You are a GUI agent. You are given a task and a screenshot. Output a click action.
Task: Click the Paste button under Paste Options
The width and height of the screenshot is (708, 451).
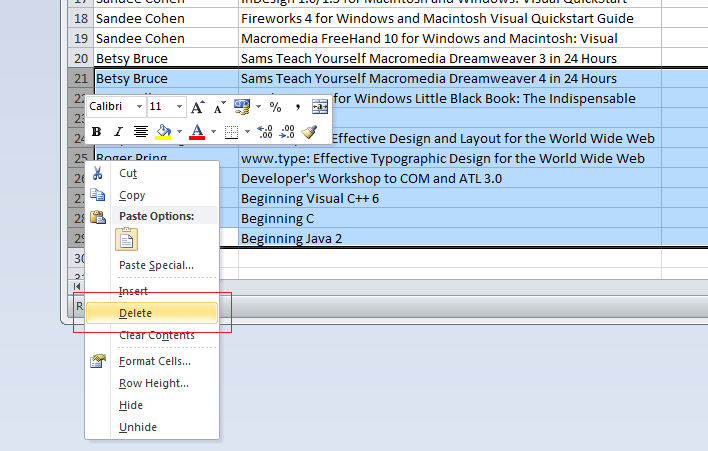click(126, 239)
